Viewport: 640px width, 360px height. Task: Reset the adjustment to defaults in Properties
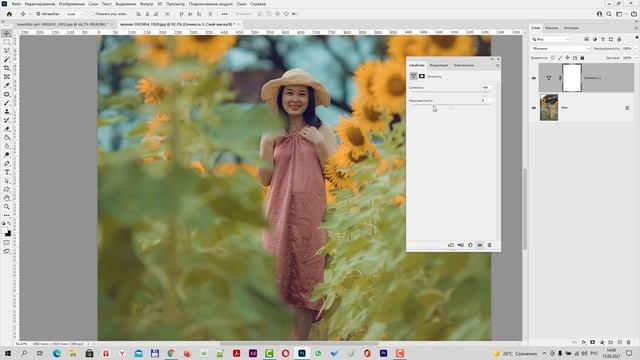point(470,245)
